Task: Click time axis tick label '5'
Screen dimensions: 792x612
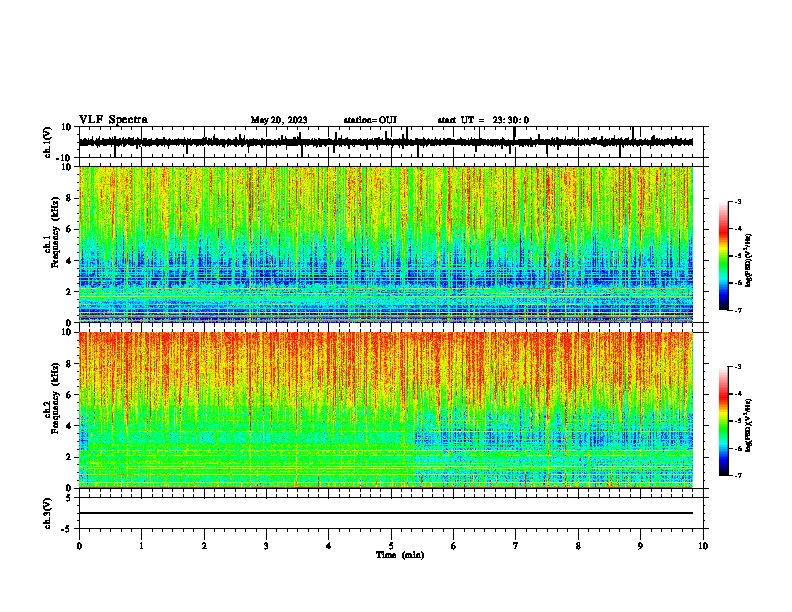Action: pyautogui.click(x=391, y=546)
